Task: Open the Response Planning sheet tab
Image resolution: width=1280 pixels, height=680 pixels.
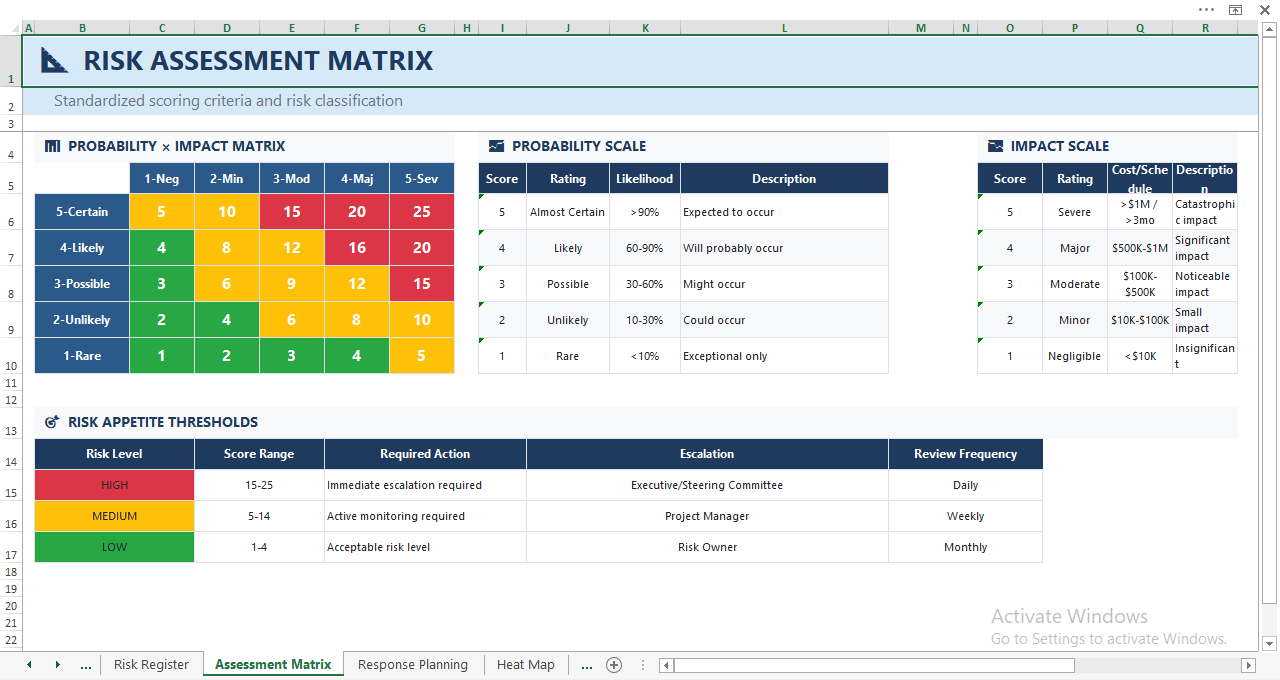Action: 413,665
